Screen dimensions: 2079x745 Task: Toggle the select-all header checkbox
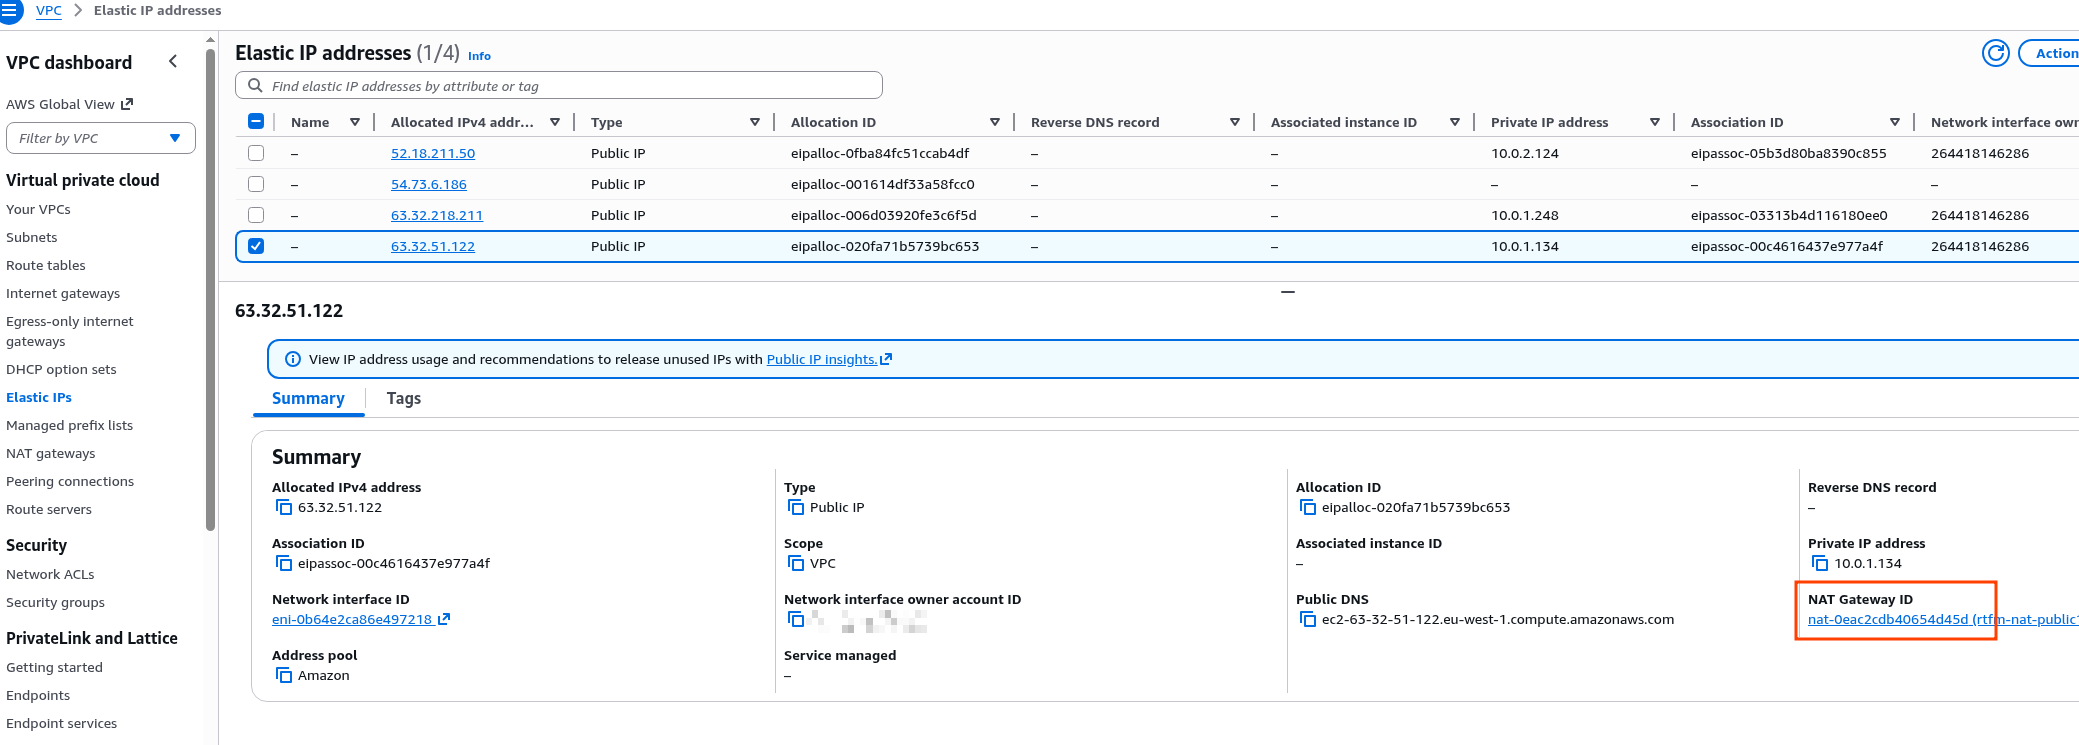coord(256,122)
